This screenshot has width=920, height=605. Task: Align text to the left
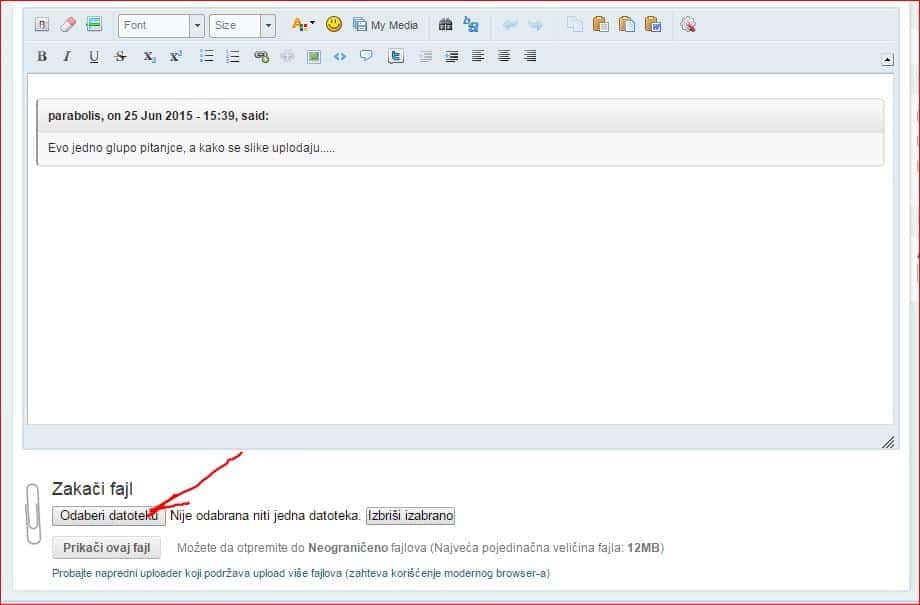point(478,56)
